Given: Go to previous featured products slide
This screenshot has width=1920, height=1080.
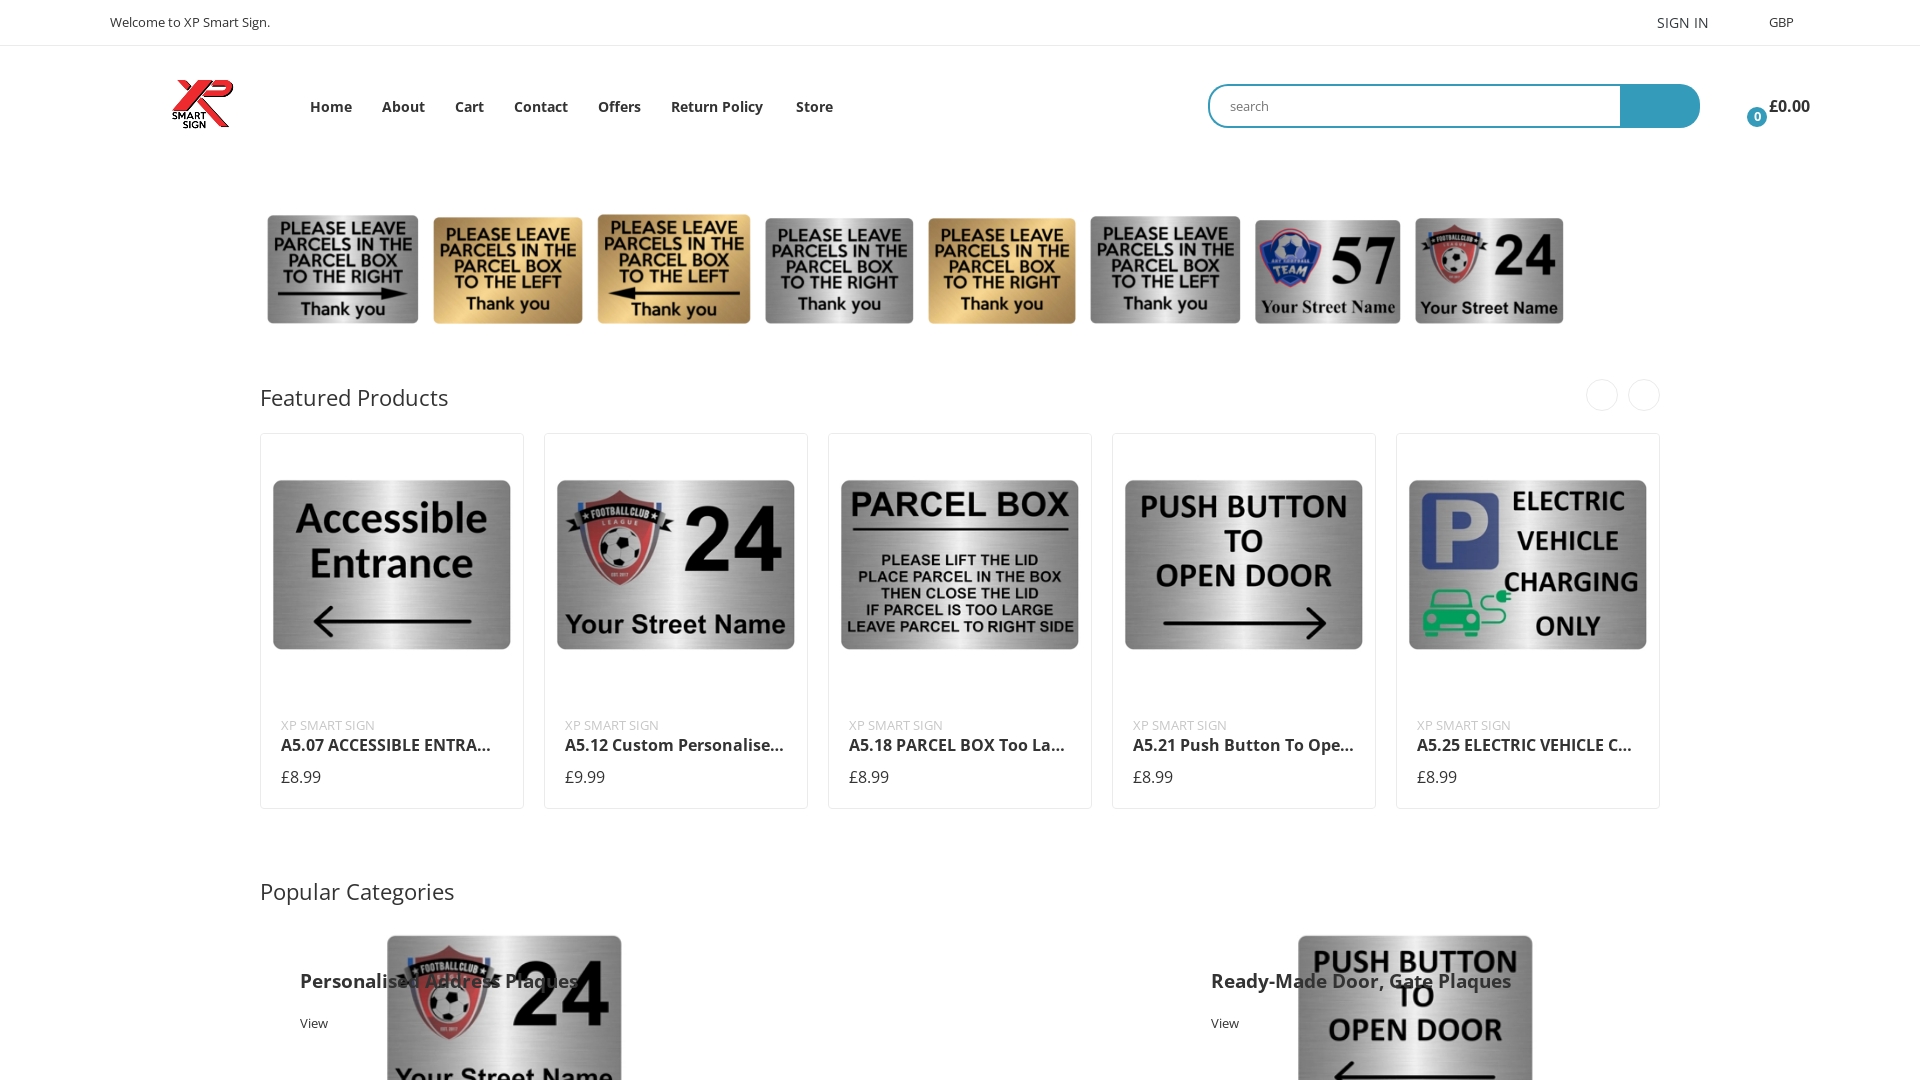Looking at the screenshot, I should pos(1601,395).
